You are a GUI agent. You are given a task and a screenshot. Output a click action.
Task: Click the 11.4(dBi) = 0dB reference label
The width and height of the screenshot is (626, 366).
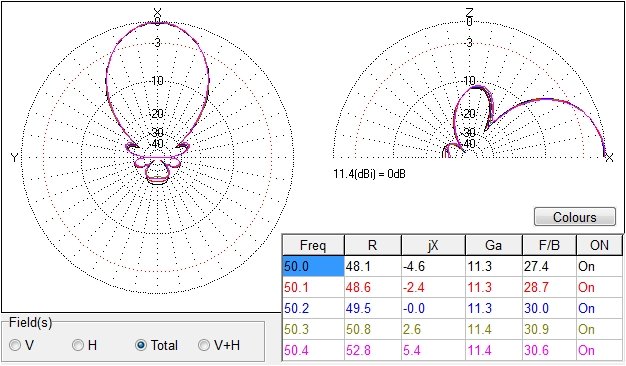click(x=370, y=174)
